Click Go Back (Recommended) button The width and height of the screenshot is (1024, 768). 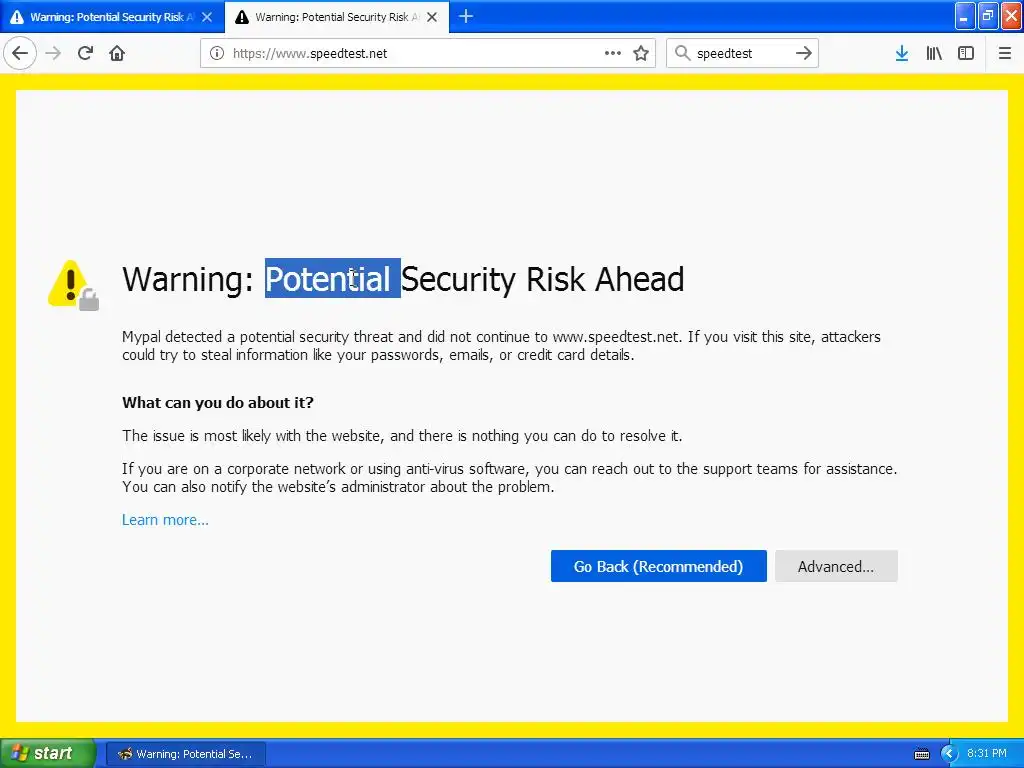[x=658, y=566]
